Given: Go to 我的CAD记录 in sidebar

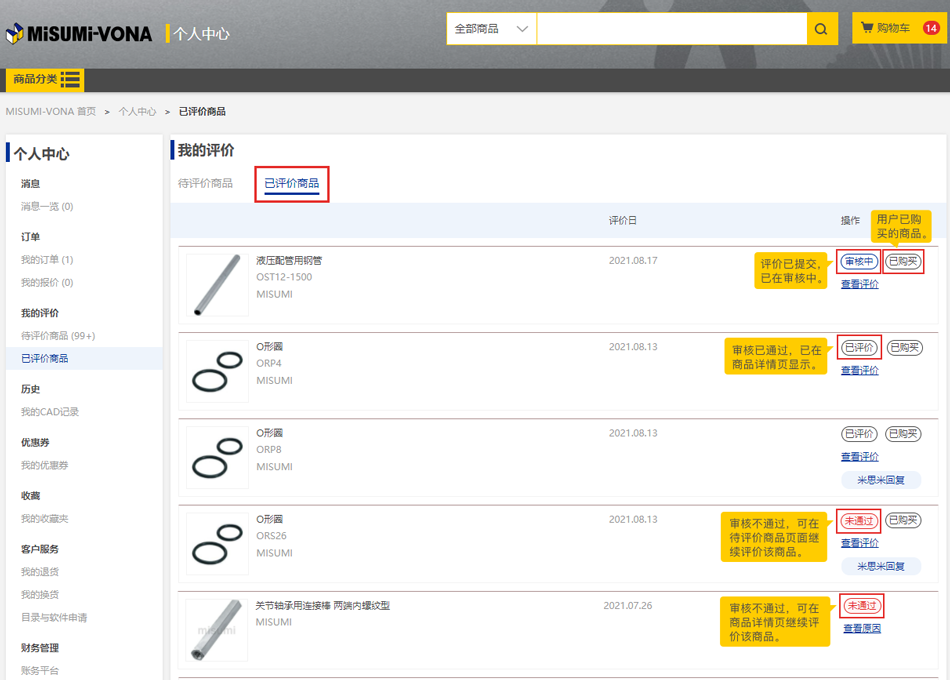Looking at the screenshot, I should tap(50, 412).
